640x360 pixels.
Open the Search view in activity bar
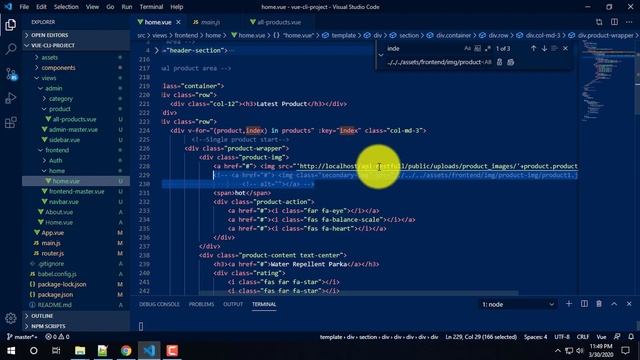11,49
